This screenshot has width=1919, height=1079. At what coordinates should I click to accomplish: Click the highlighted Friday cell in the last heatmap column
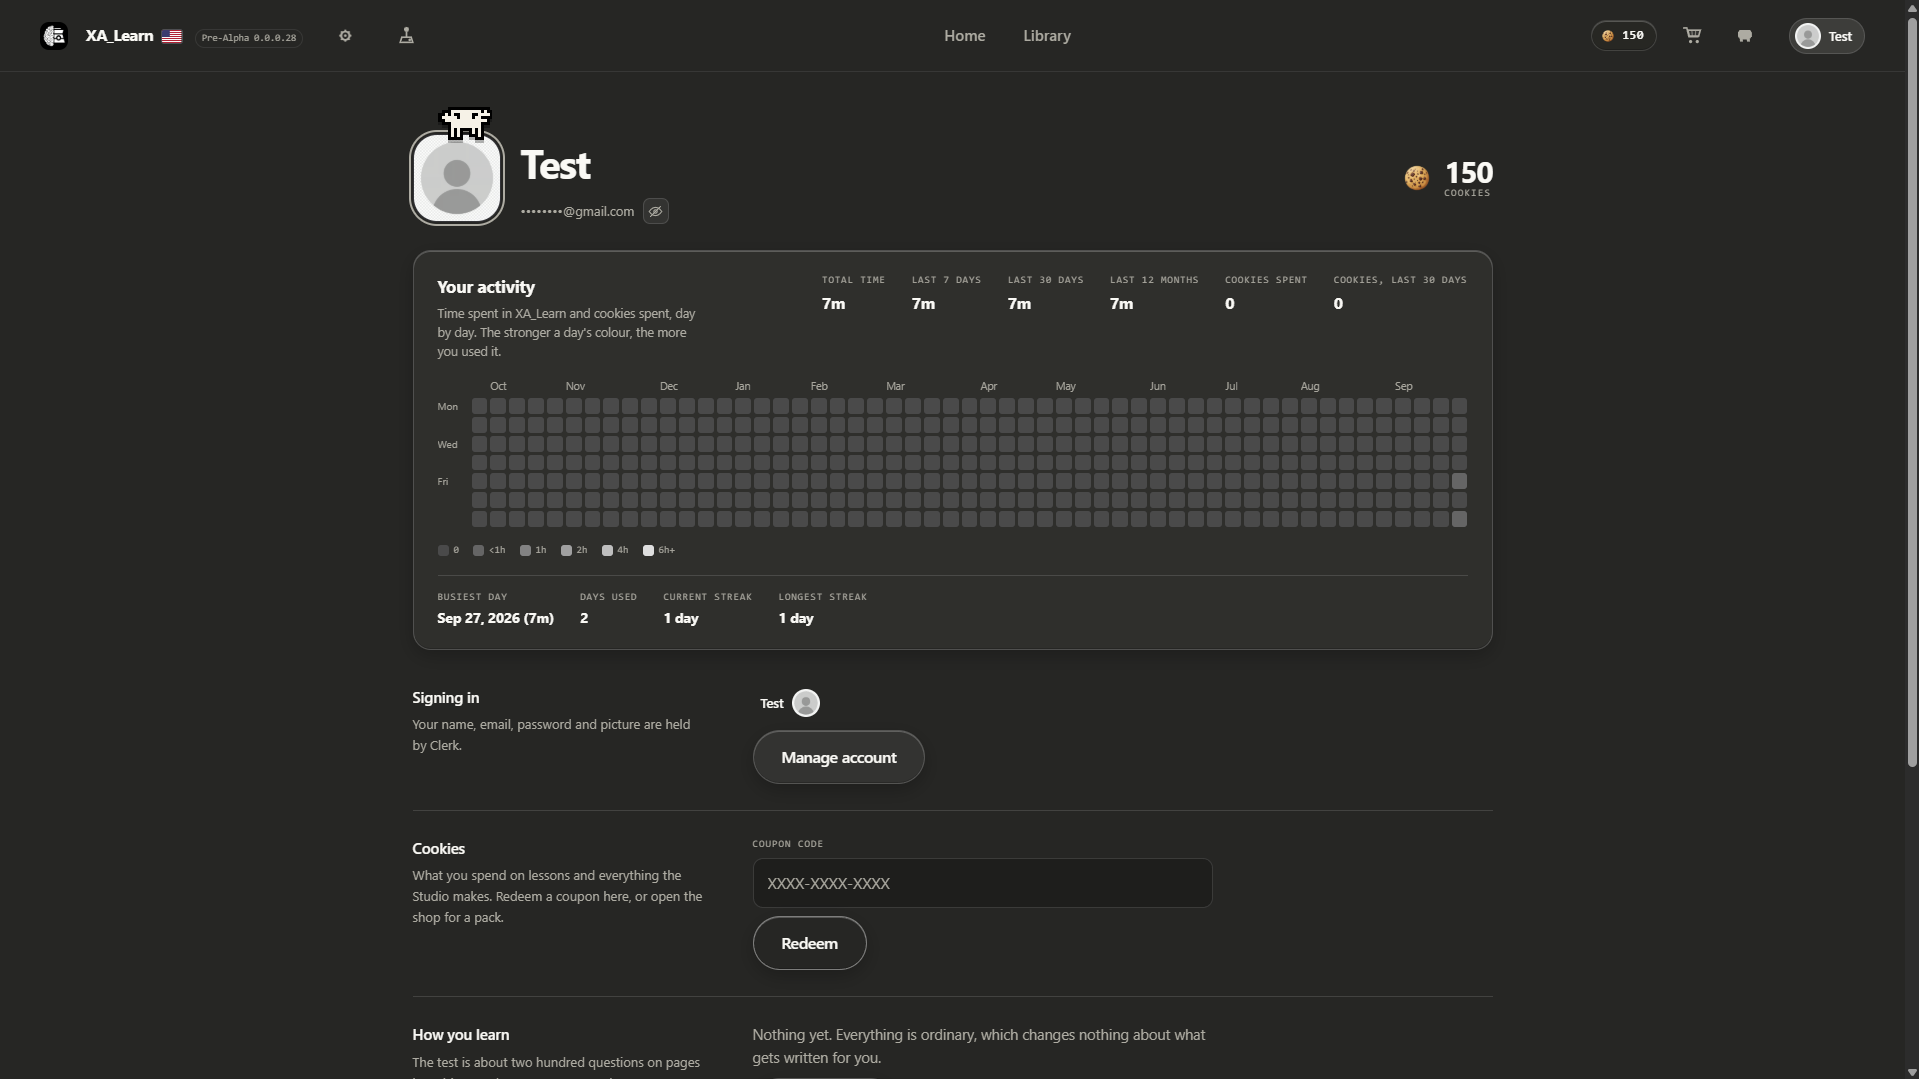1459,481
